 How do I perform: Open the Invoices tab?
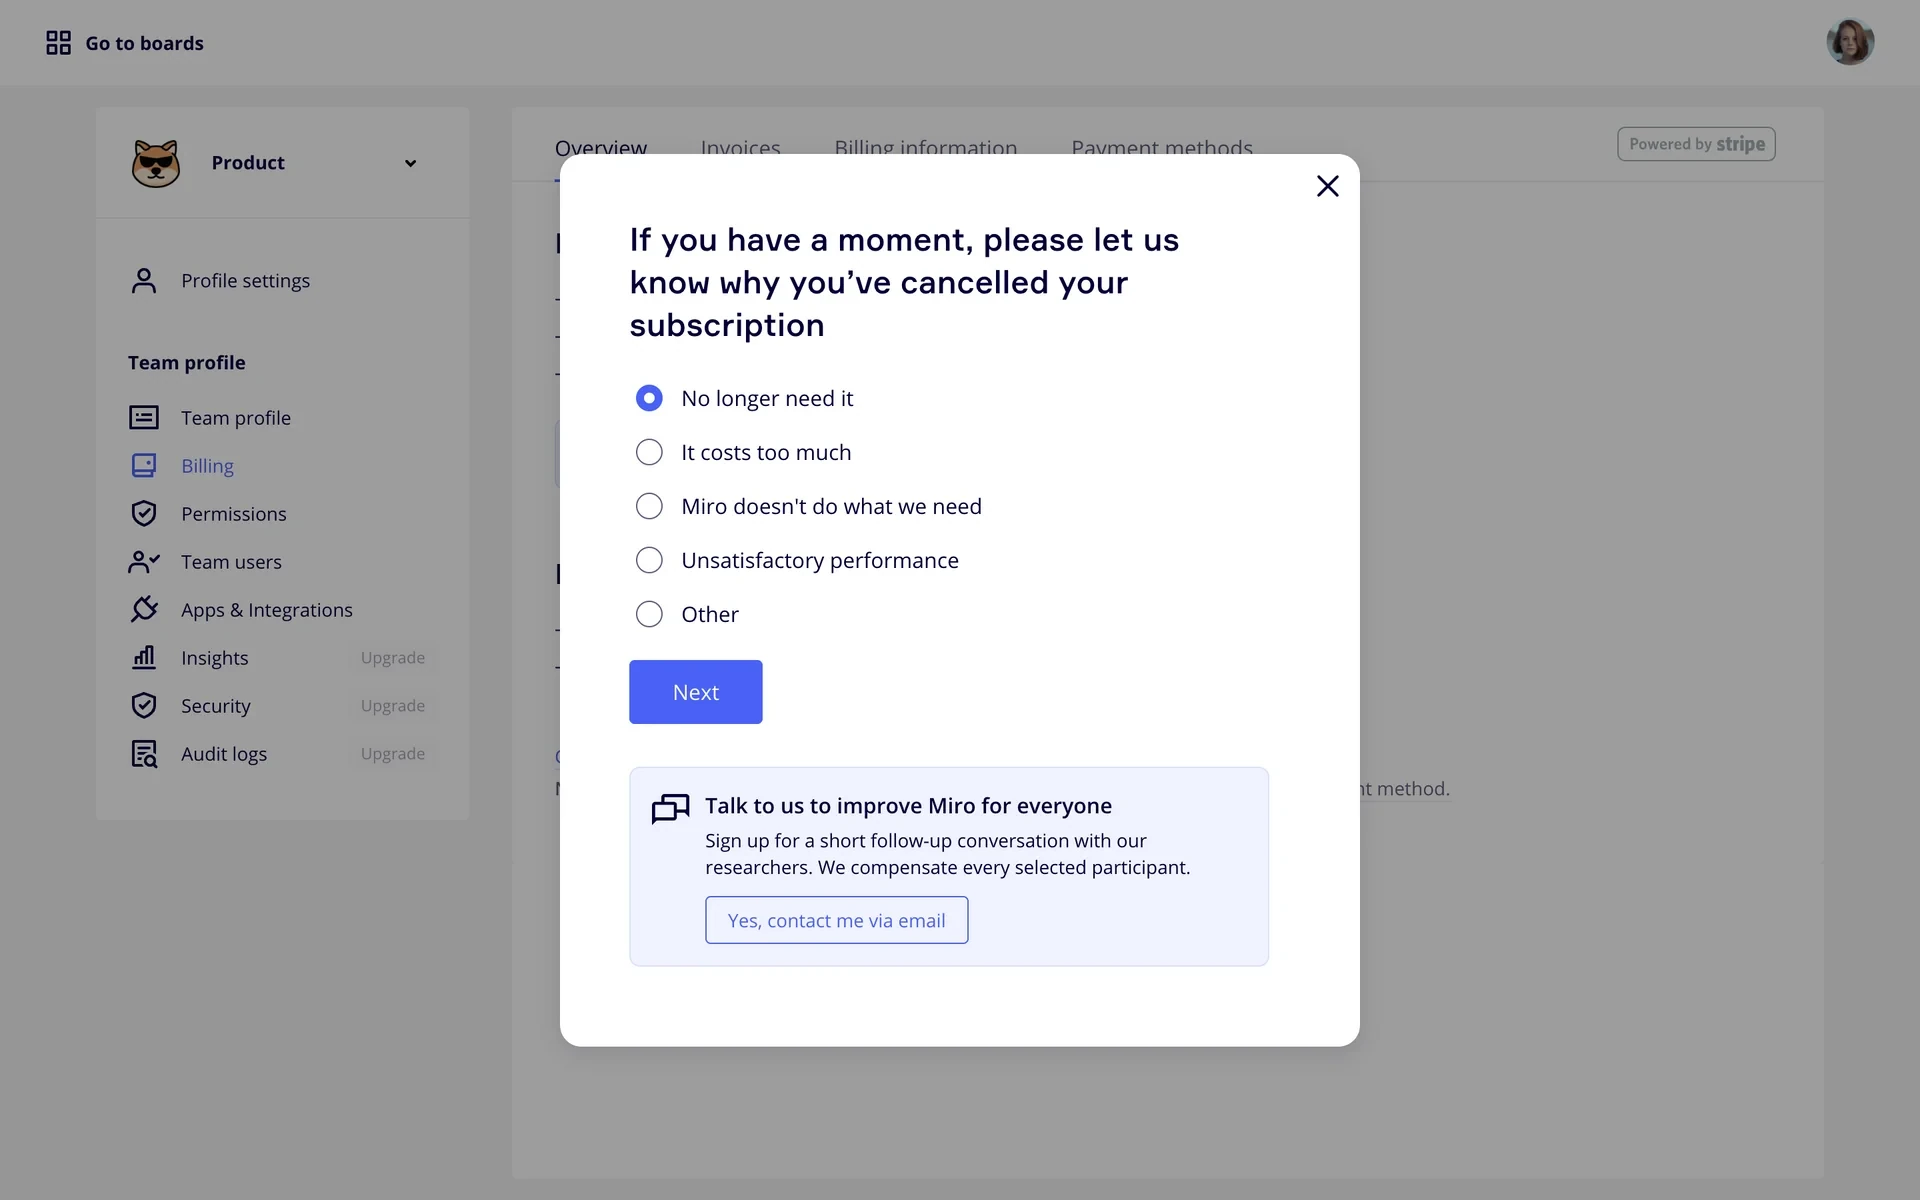(741, 147)
